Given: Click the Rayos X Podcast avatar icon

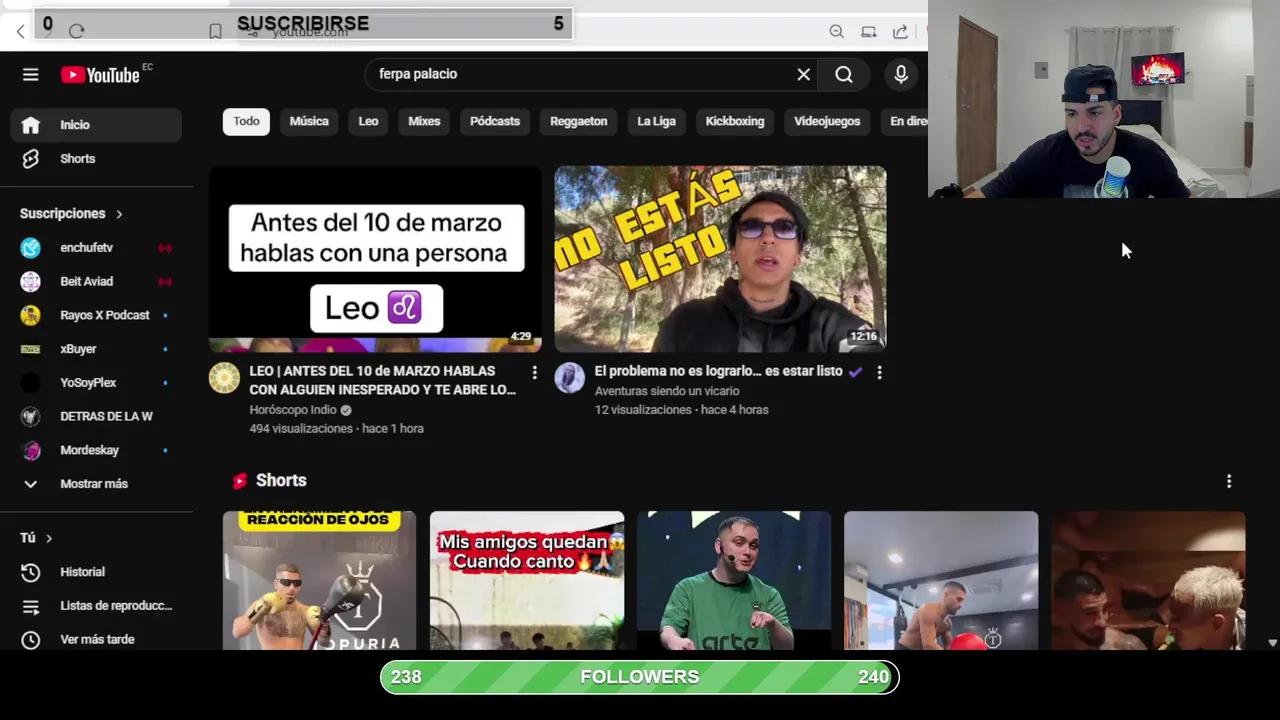Looking at the screenshot, I should click(x=31, y=315).
